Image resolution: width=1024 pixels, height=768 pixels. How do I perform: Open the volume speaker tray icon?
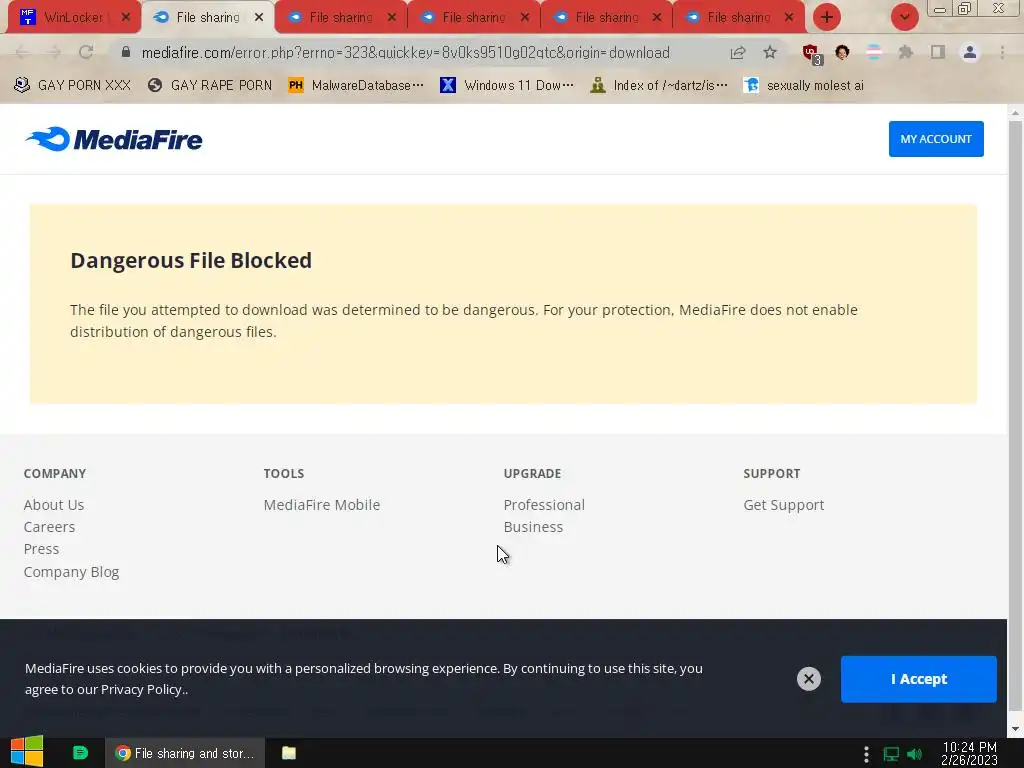915,754
